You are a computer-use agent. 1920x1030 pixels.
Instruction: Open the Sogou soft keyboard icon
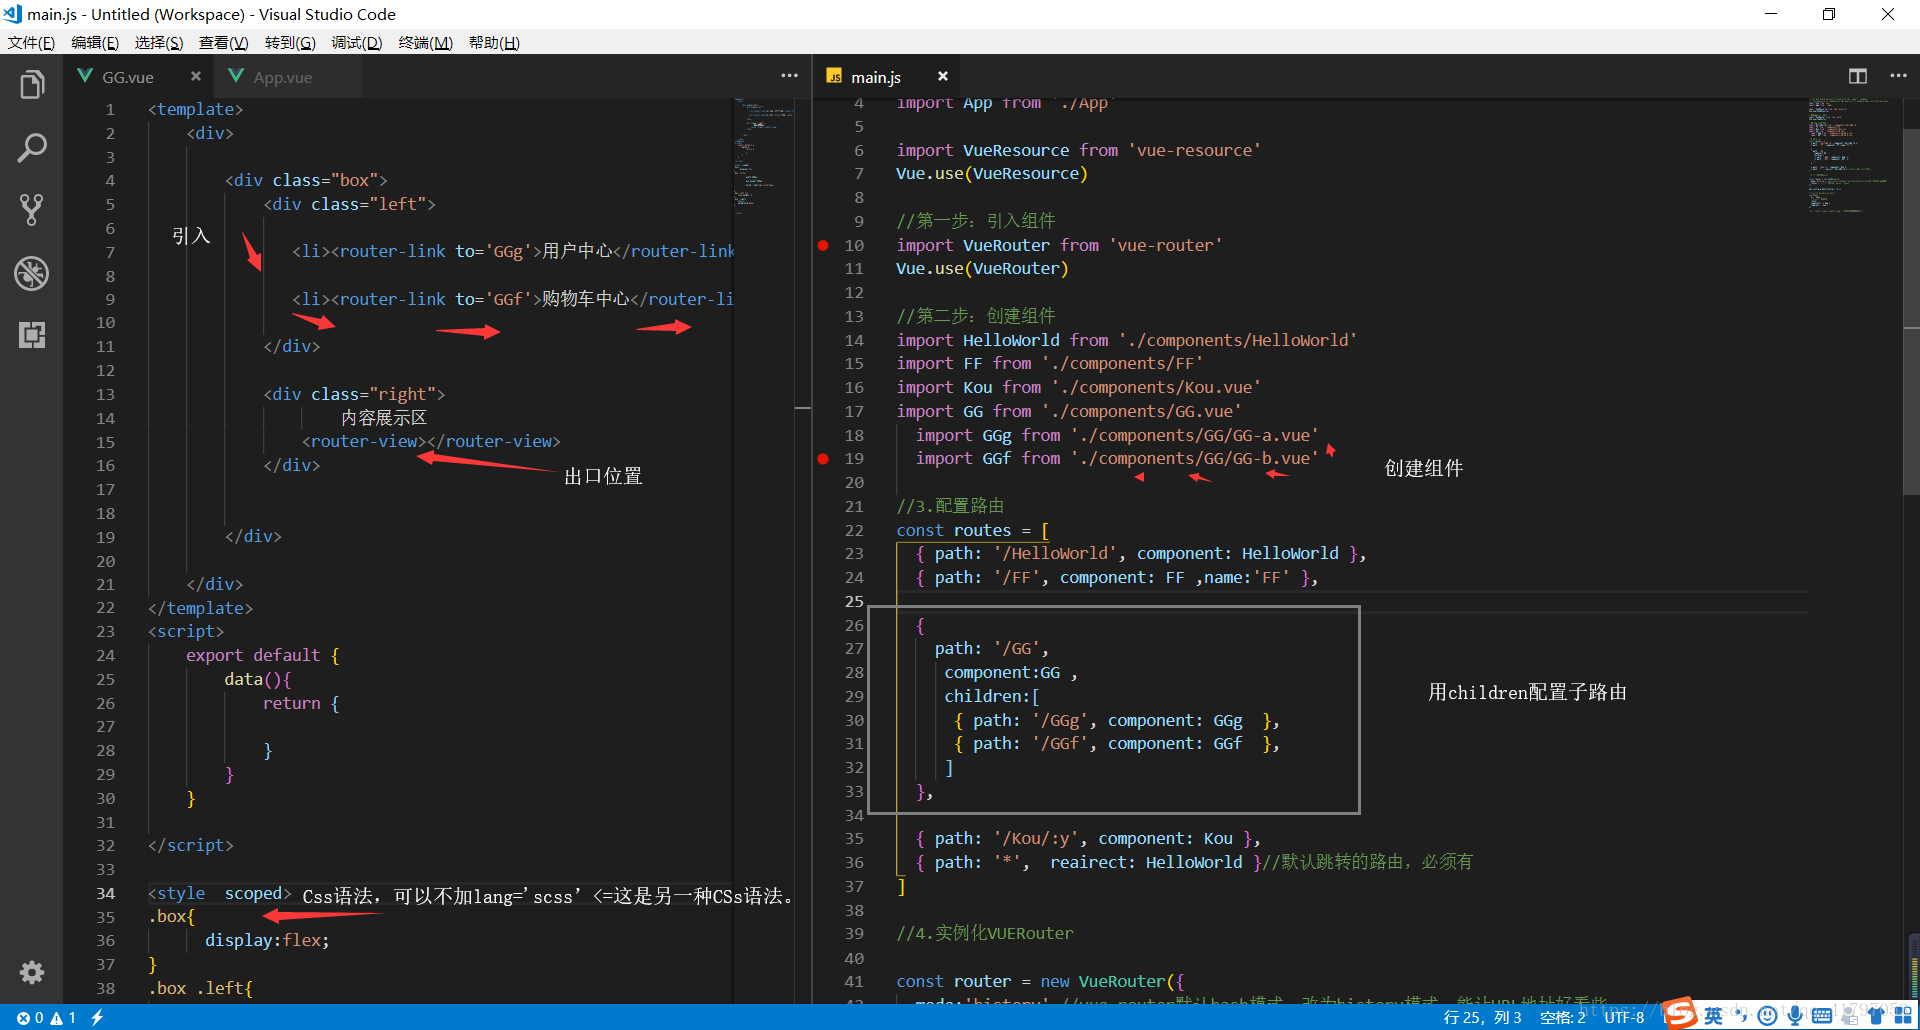[x=1822, y=1016]
